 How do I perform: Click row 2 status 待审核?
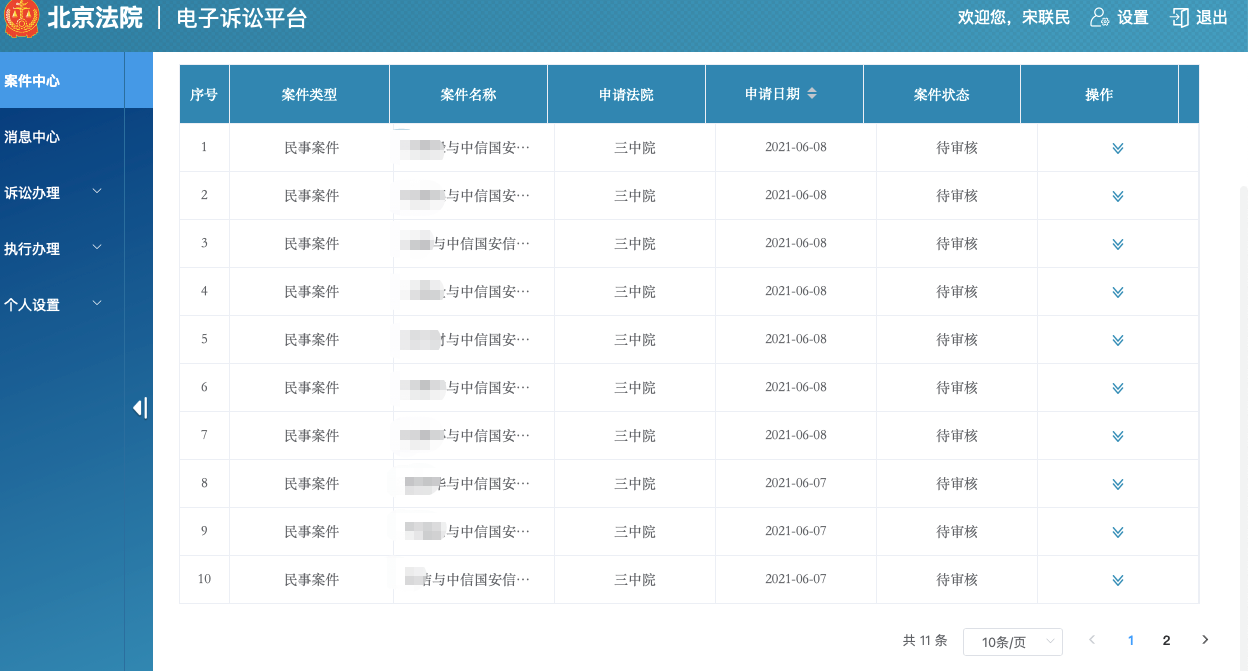tap(957, 196)
